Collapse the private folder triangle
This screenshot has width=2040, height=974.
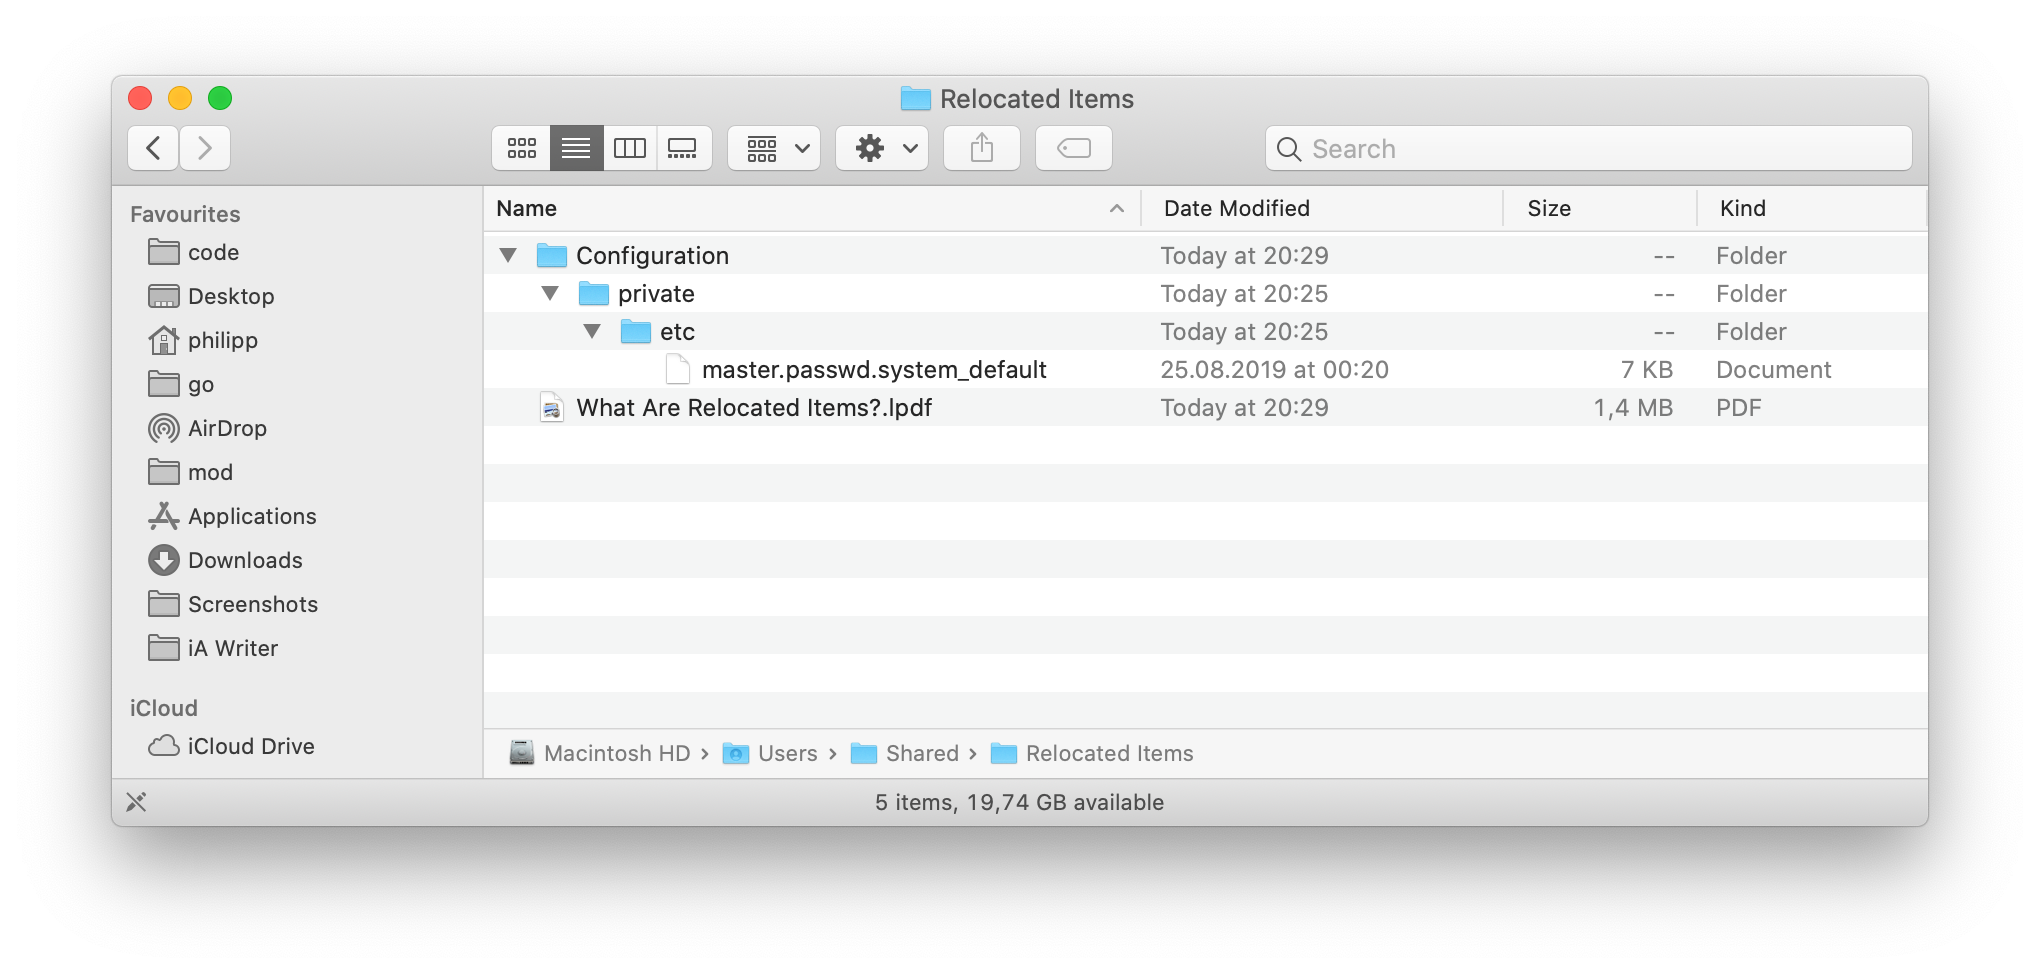coord(550,294)
